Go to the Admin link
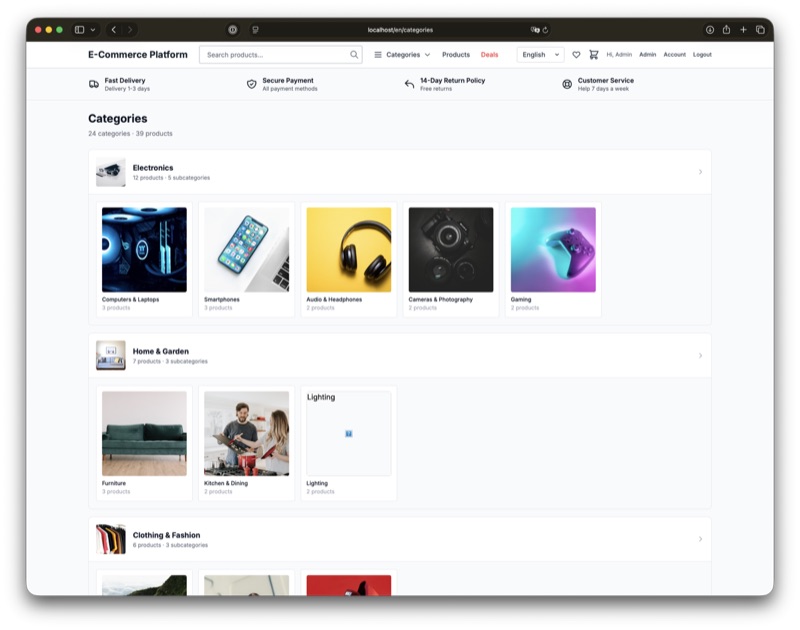 pyautogui.click(x=647, y=55)
